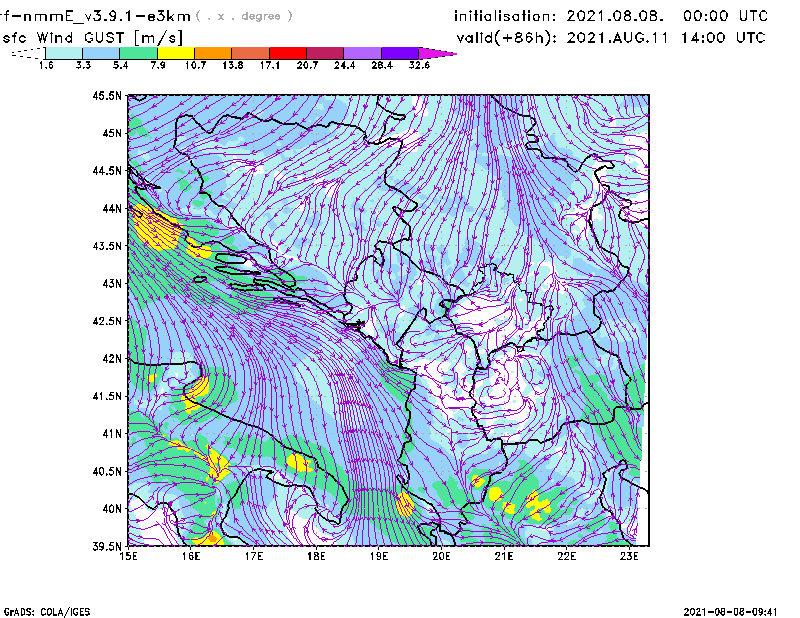The image size is (800, 618).
Task: Click the 43.5N latitude label
Action: coord(107,246)
